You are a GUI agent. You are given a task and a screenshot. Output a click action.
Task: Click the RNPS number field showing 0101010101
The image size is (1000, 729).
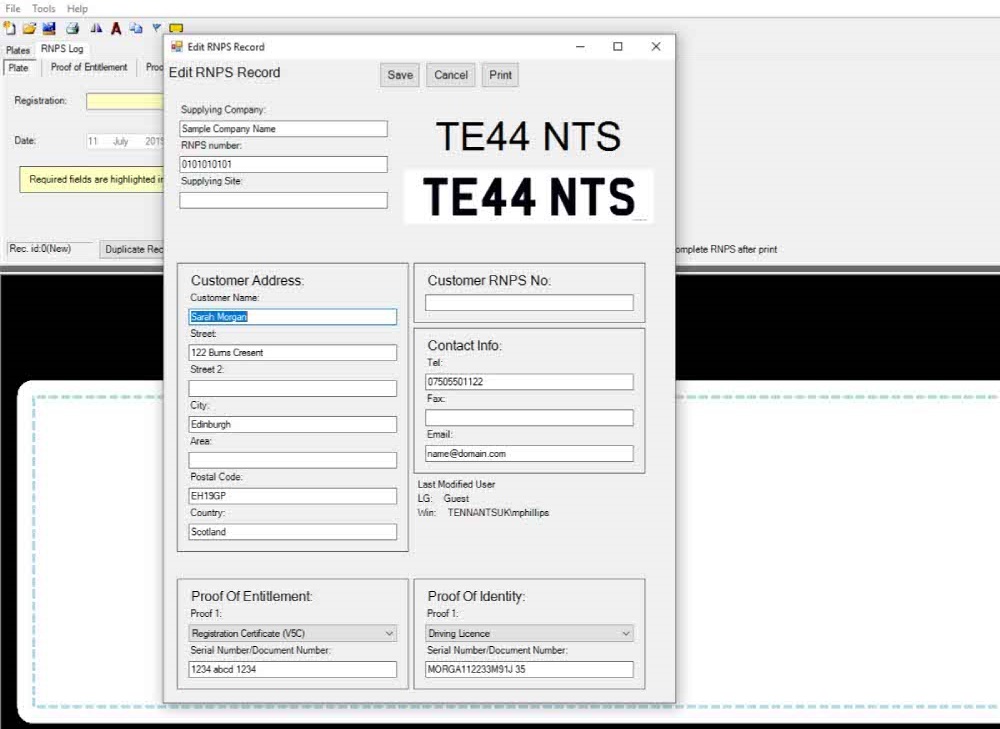[283, 165]
